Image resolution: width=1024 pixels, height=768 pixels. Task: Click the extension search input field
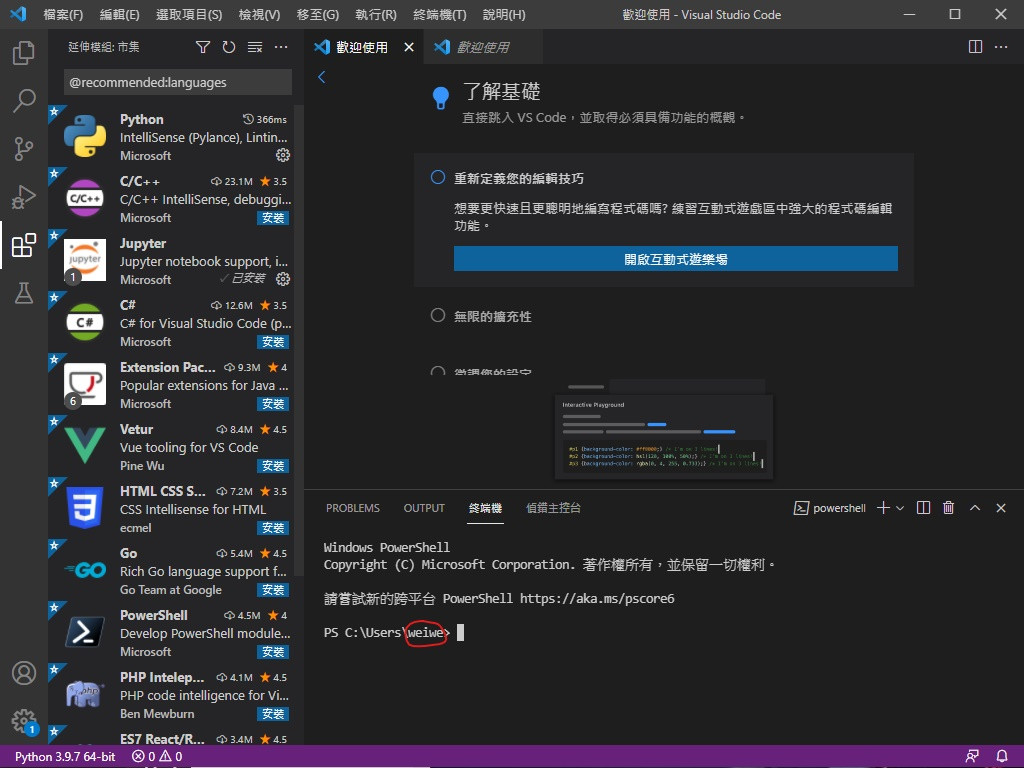coord(178,82)
